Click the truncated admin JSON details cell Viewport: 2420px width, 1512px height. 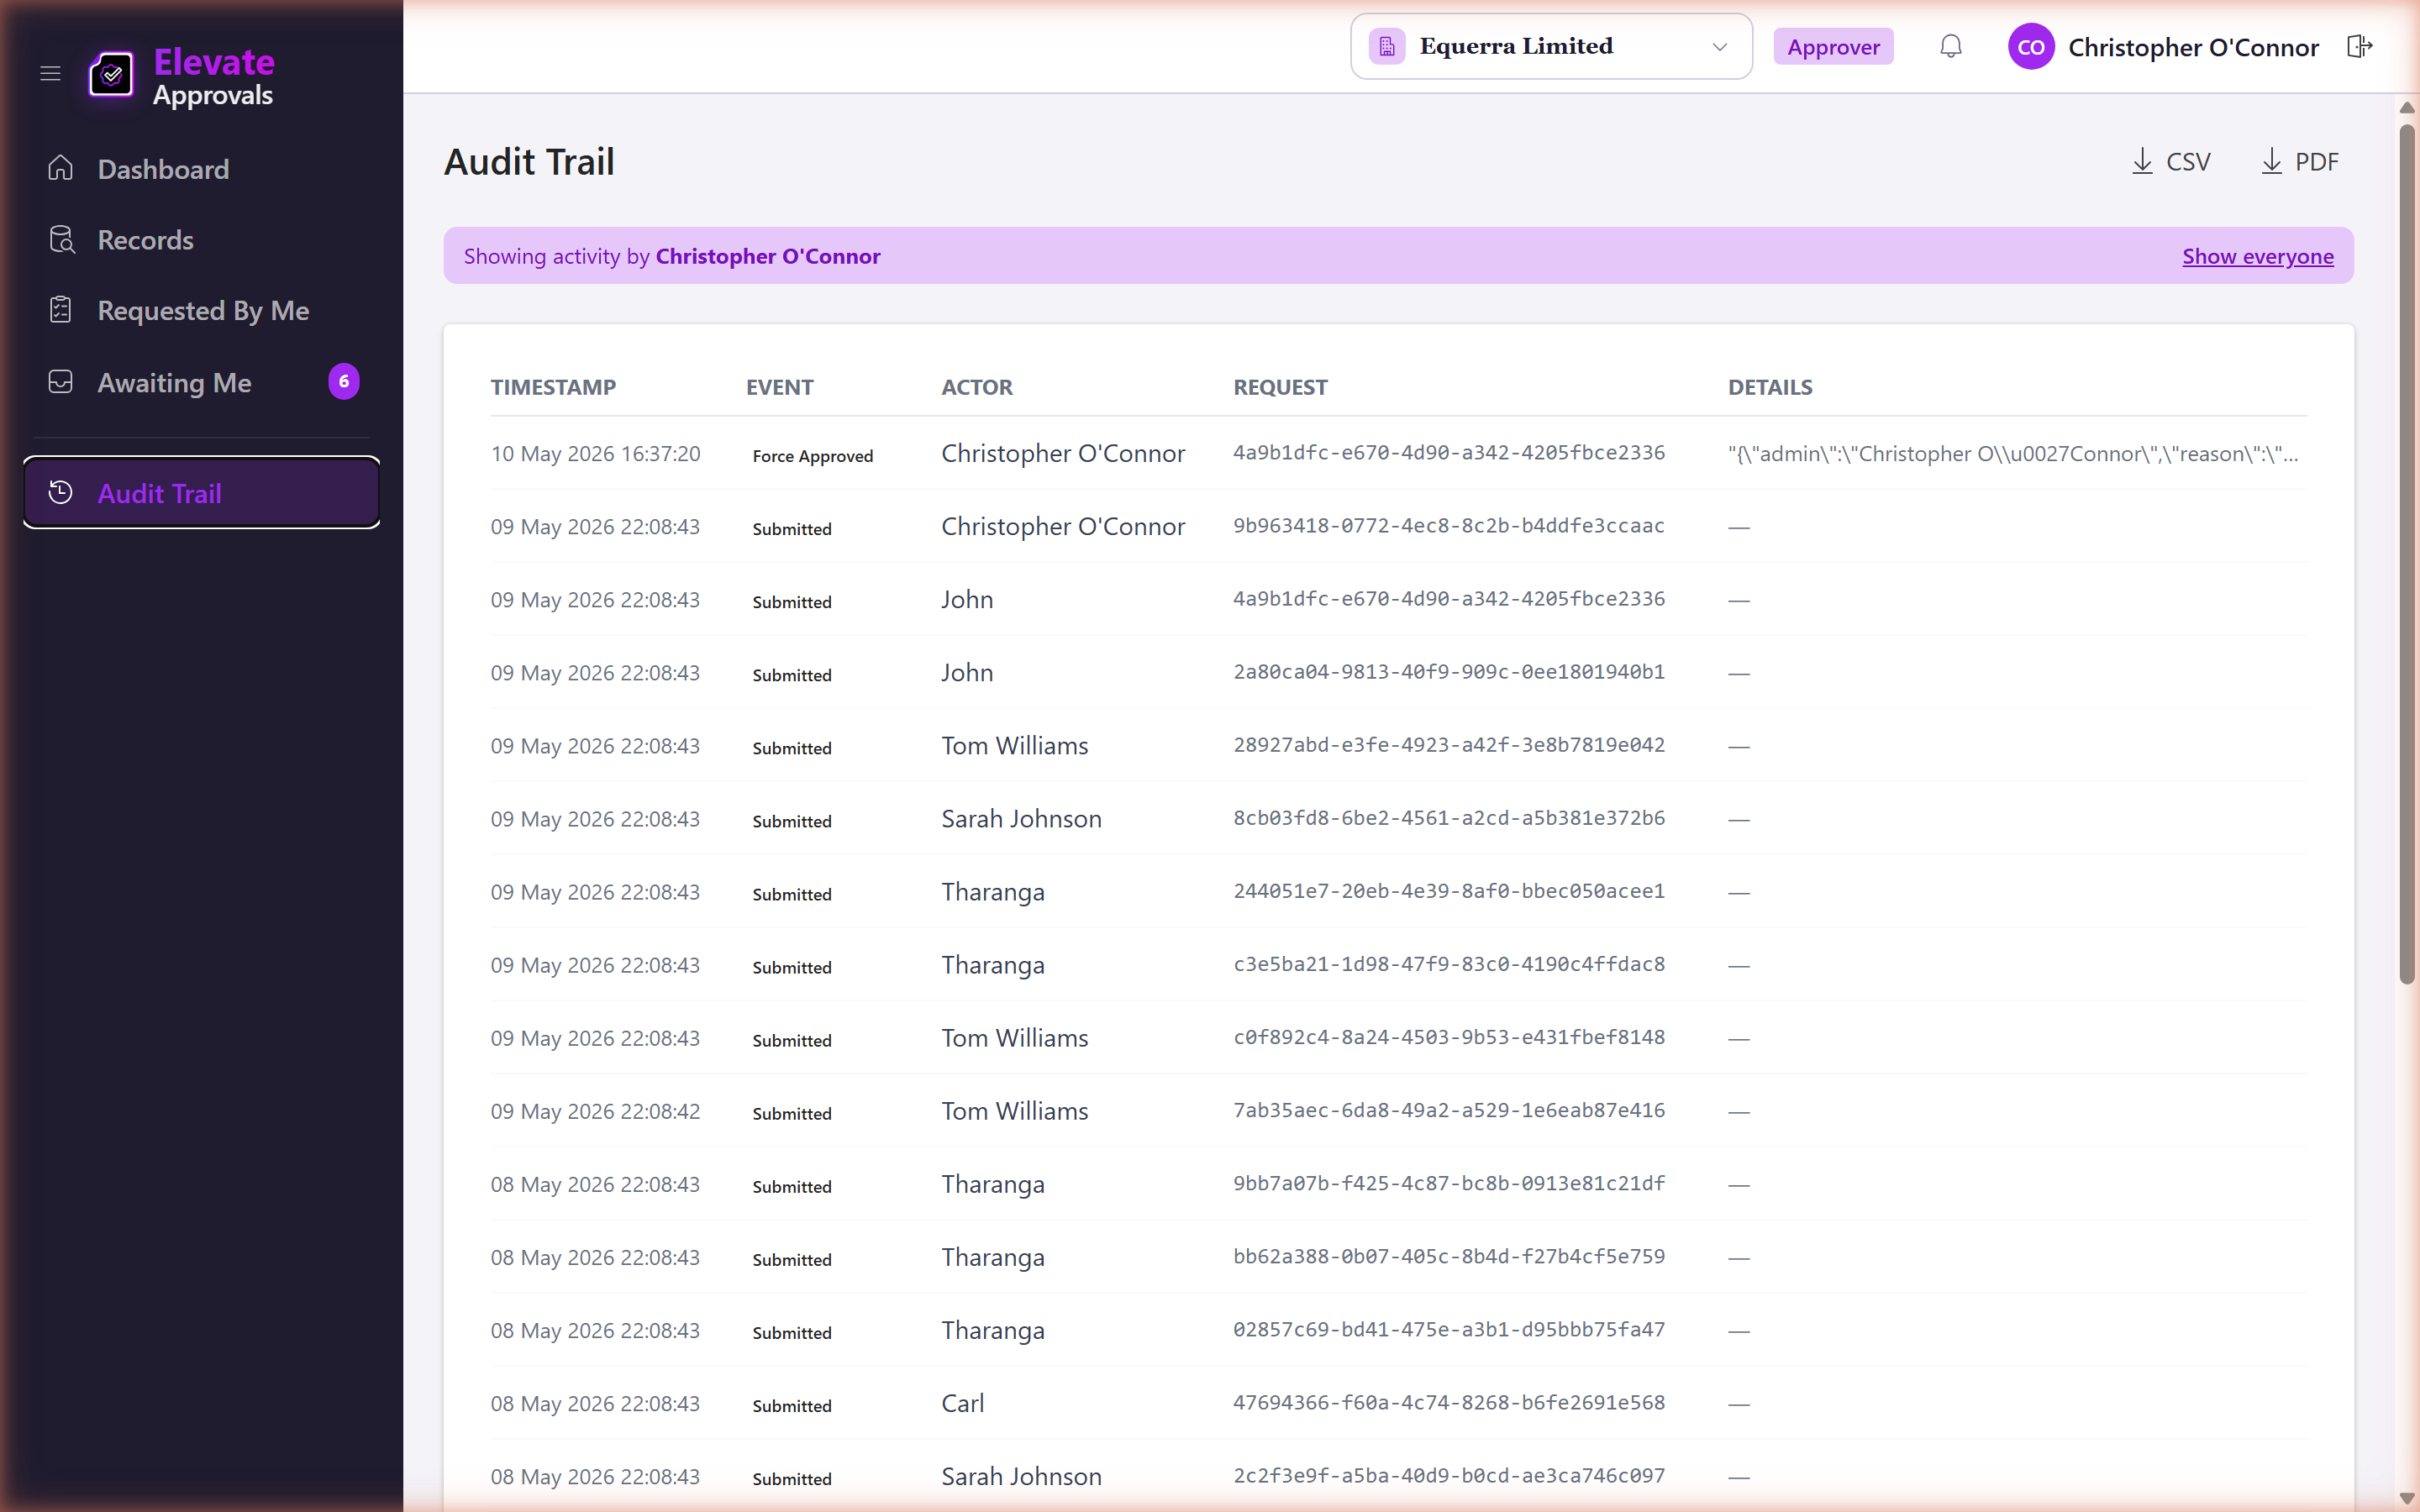click(x=2013, y=454)
